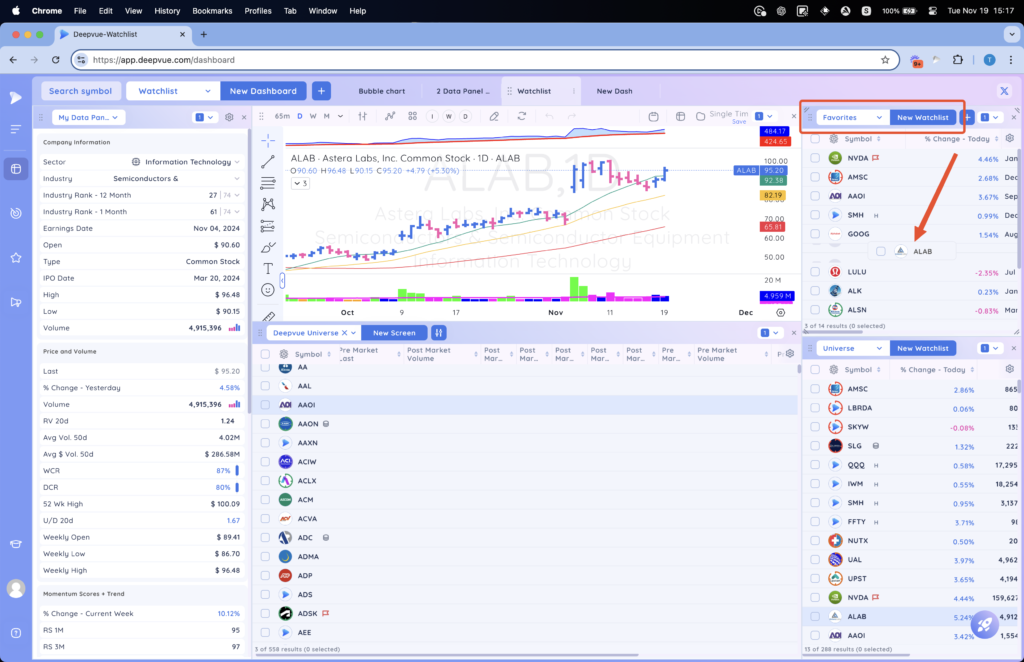This screenshot has width=1024, height=662.
Task: Tick the NVDA checkbox in Favorites watchlist
Action: [815, 158]
